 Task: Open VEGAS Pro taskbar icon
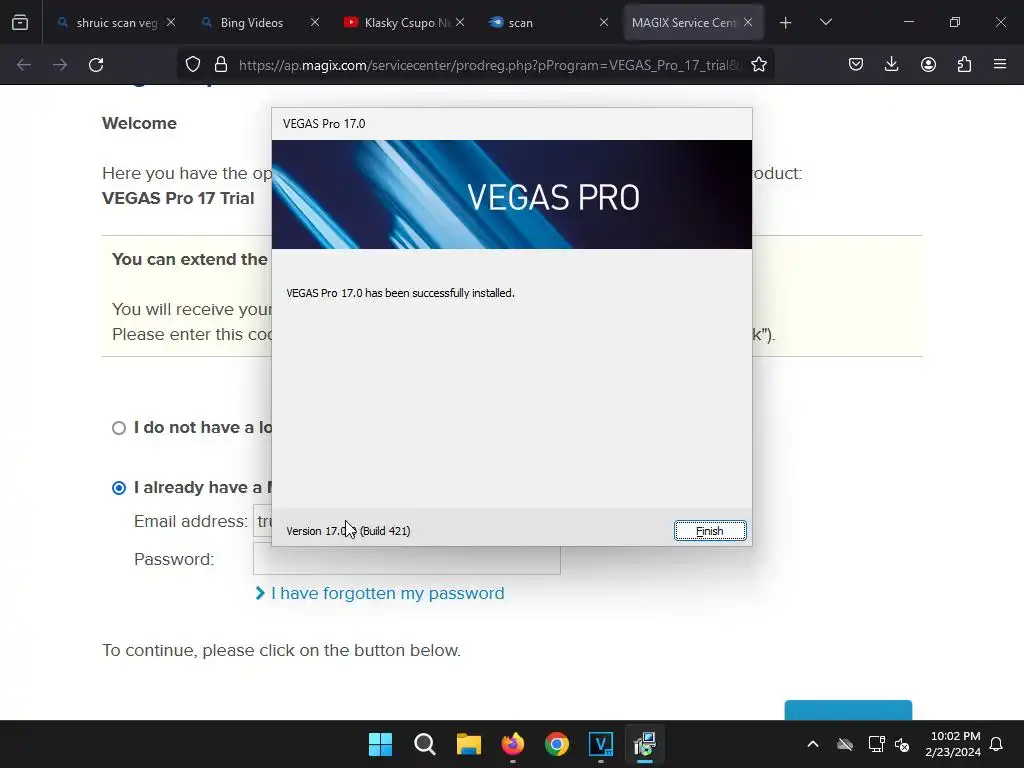coord(601,744)
